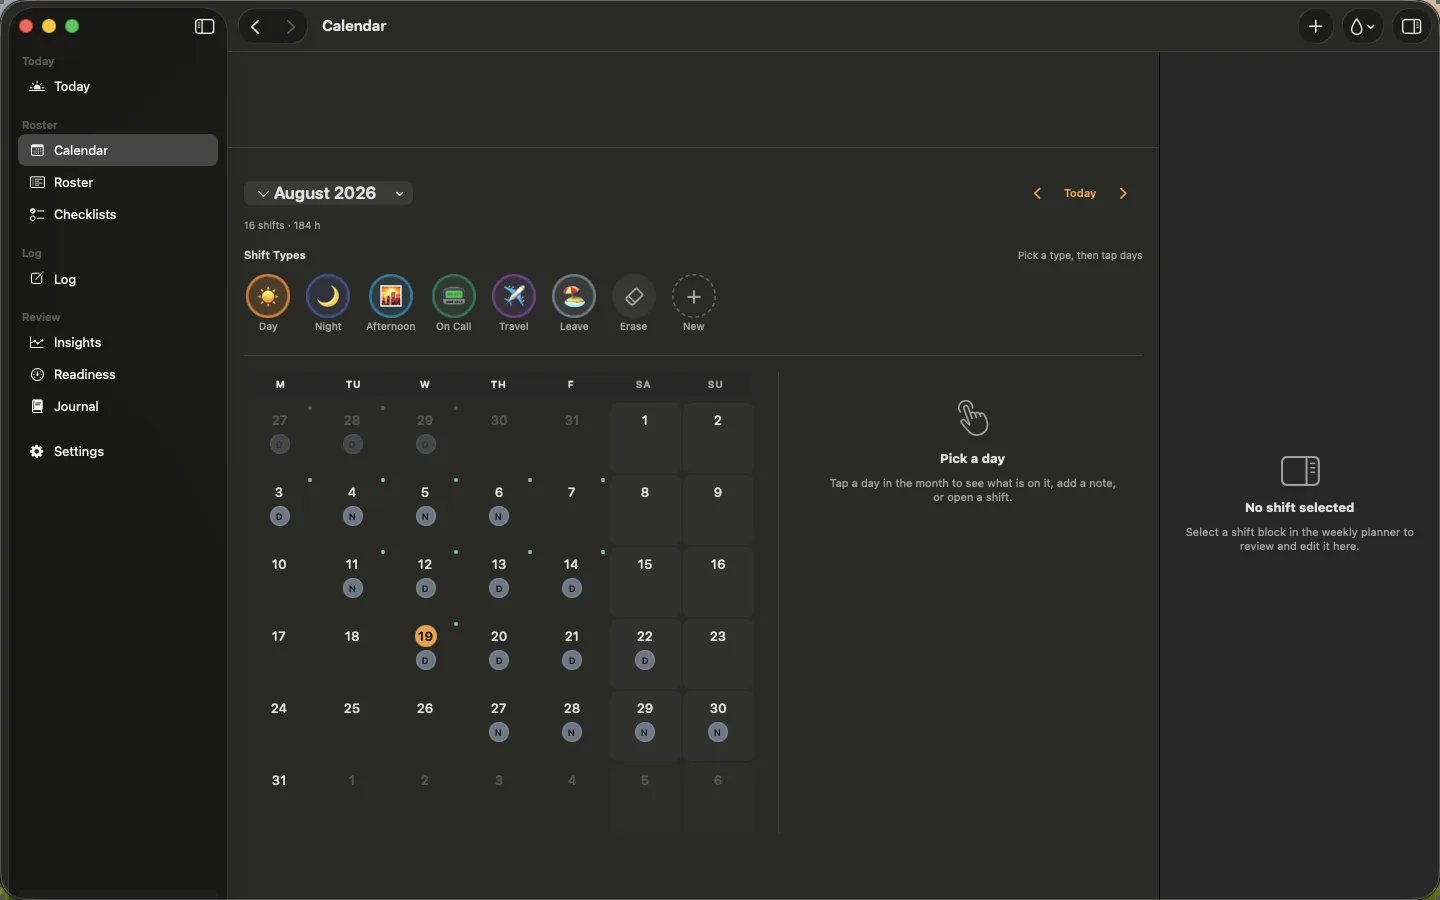Open the August 2026 month dropdown

330,194
